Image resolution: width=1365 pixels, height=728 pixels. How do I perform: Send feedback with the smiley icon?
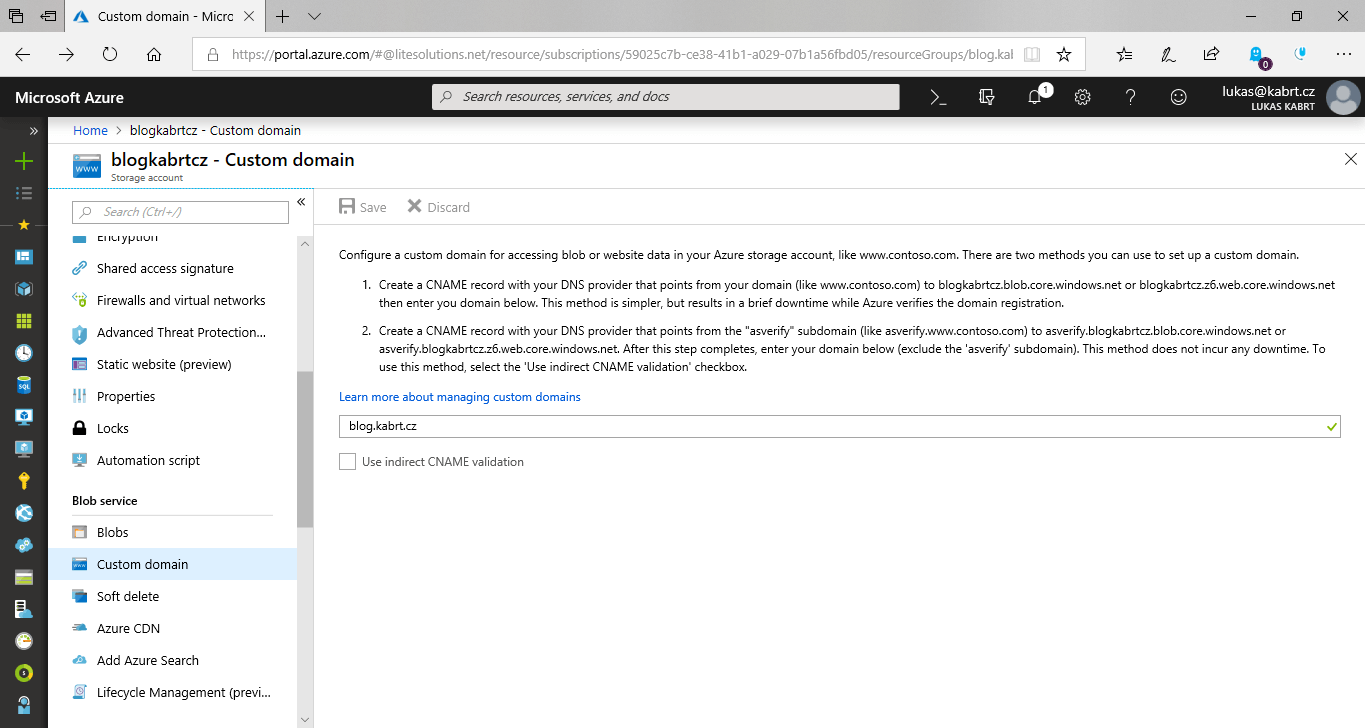click(1178, 97)
